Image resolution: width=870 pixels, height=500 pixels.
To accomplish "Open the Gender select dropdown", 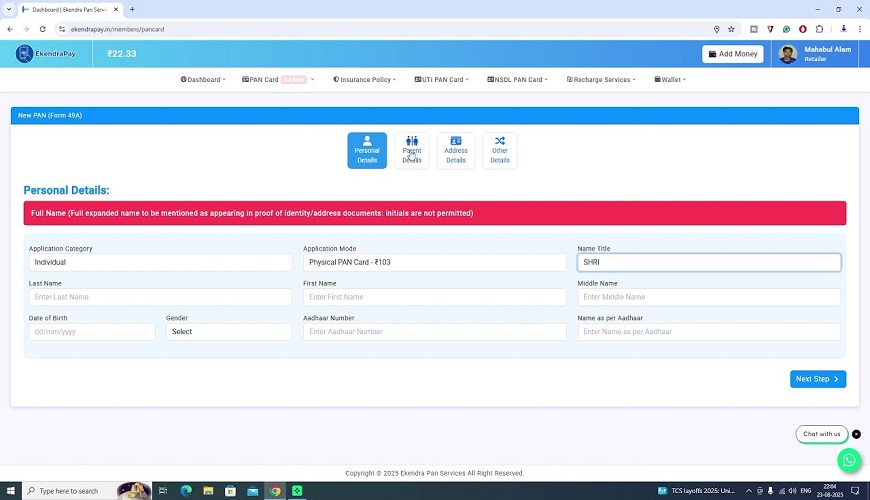I will pyautogui.click(x=229, y=331).
